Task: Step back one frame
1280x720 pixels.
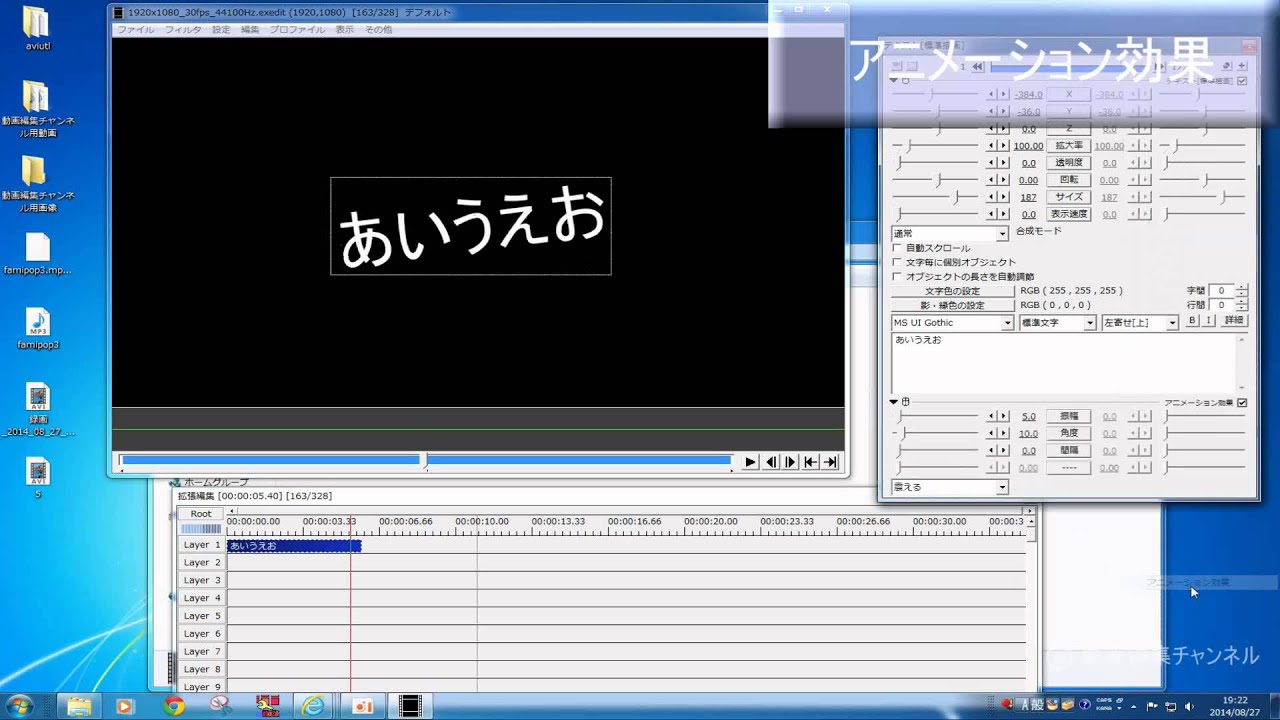Action: (x=771, y=462)
